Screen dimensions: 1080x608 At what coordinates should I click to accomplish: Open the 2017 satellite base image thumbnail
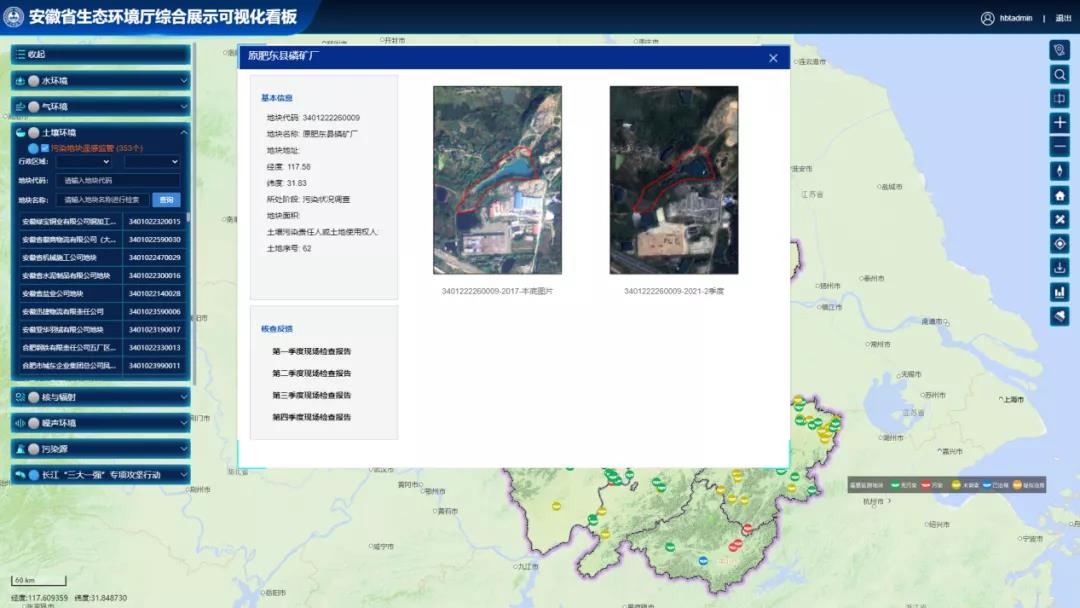pyautogui.click(x=497, y=180)
